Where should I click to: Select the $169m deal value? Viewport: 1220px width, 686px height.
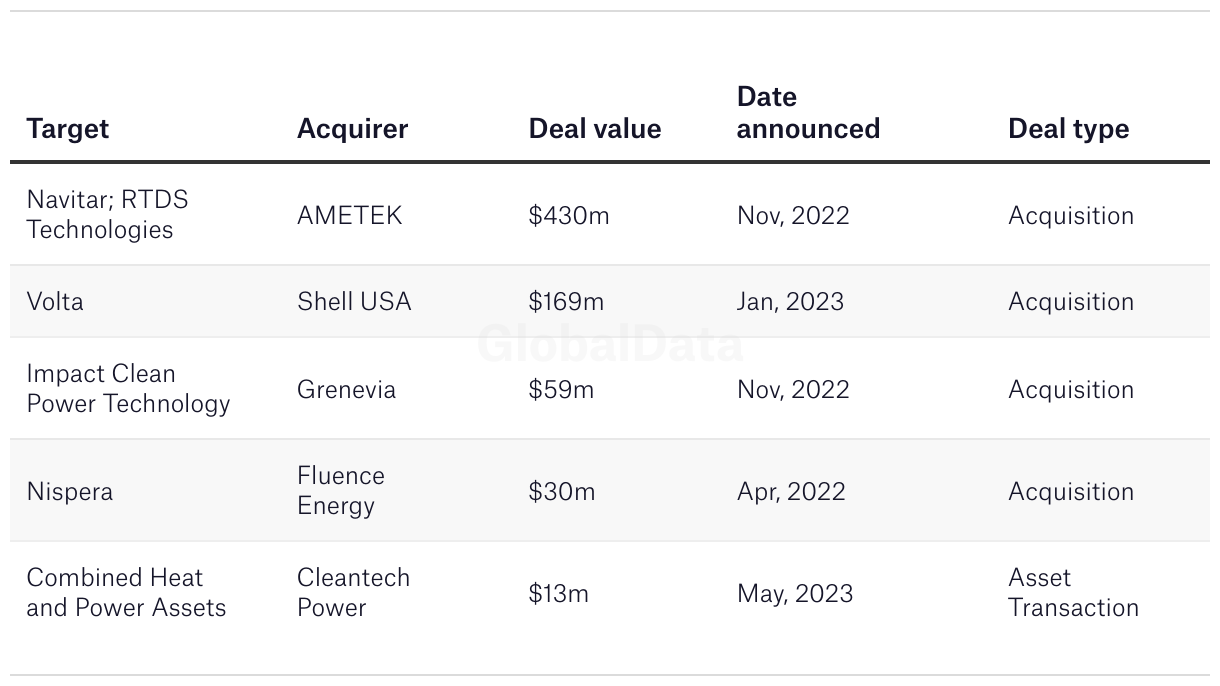coord(568,301)
